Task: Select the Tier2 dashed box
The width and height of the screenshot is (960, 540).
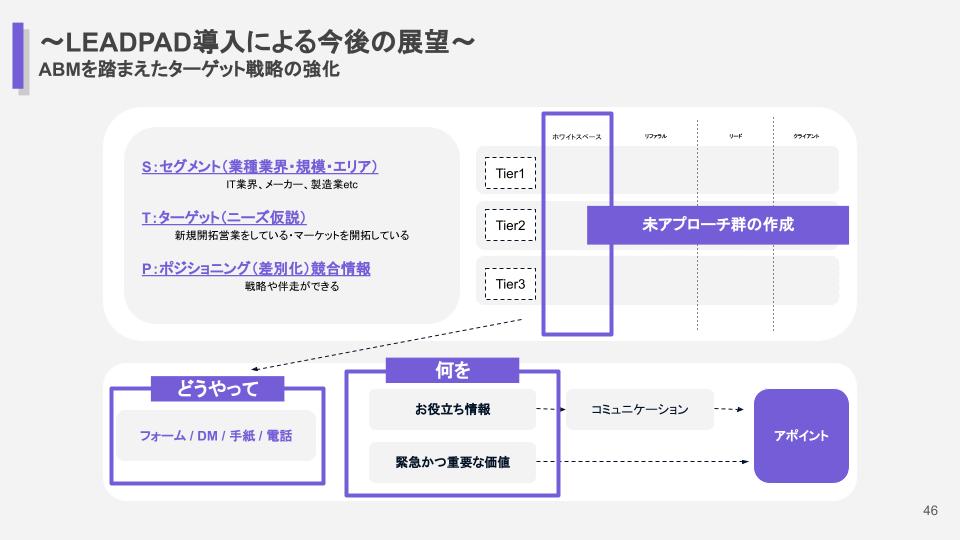Action: tap(510, 225)
